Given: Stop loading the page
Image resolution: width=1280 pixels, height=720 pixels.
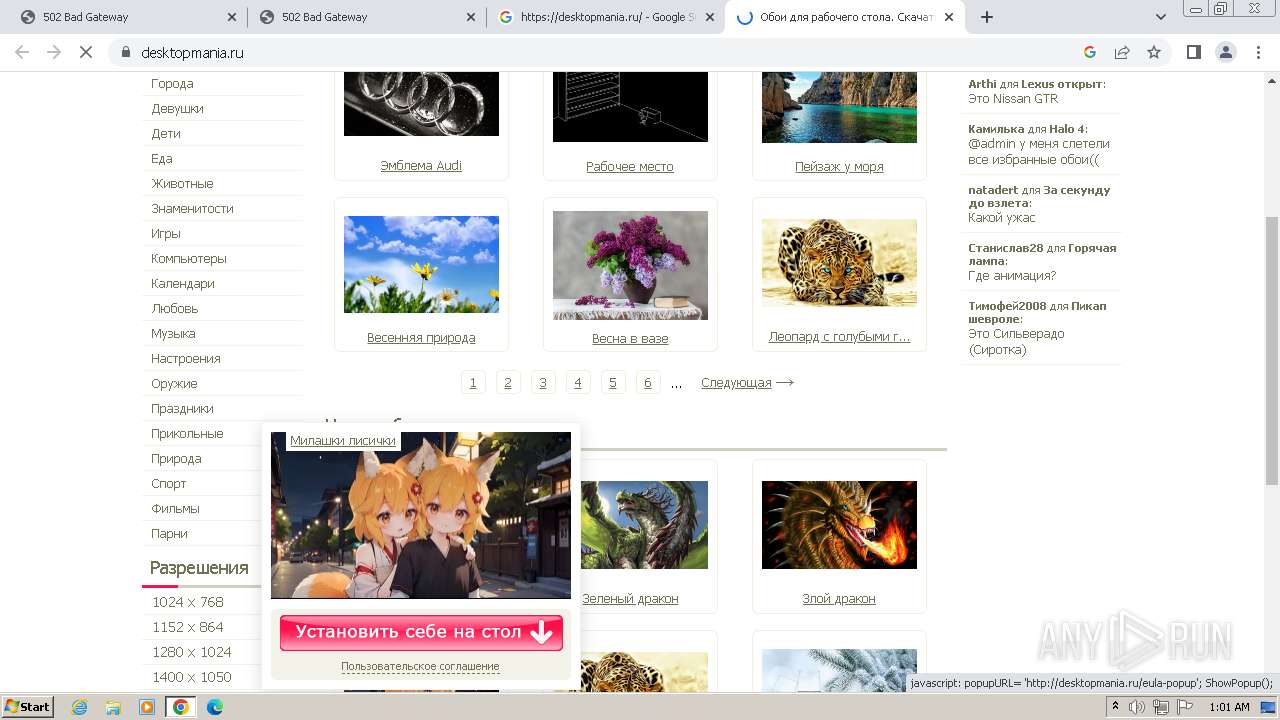Looking at the screenshot, I should (x=86, y=52).
